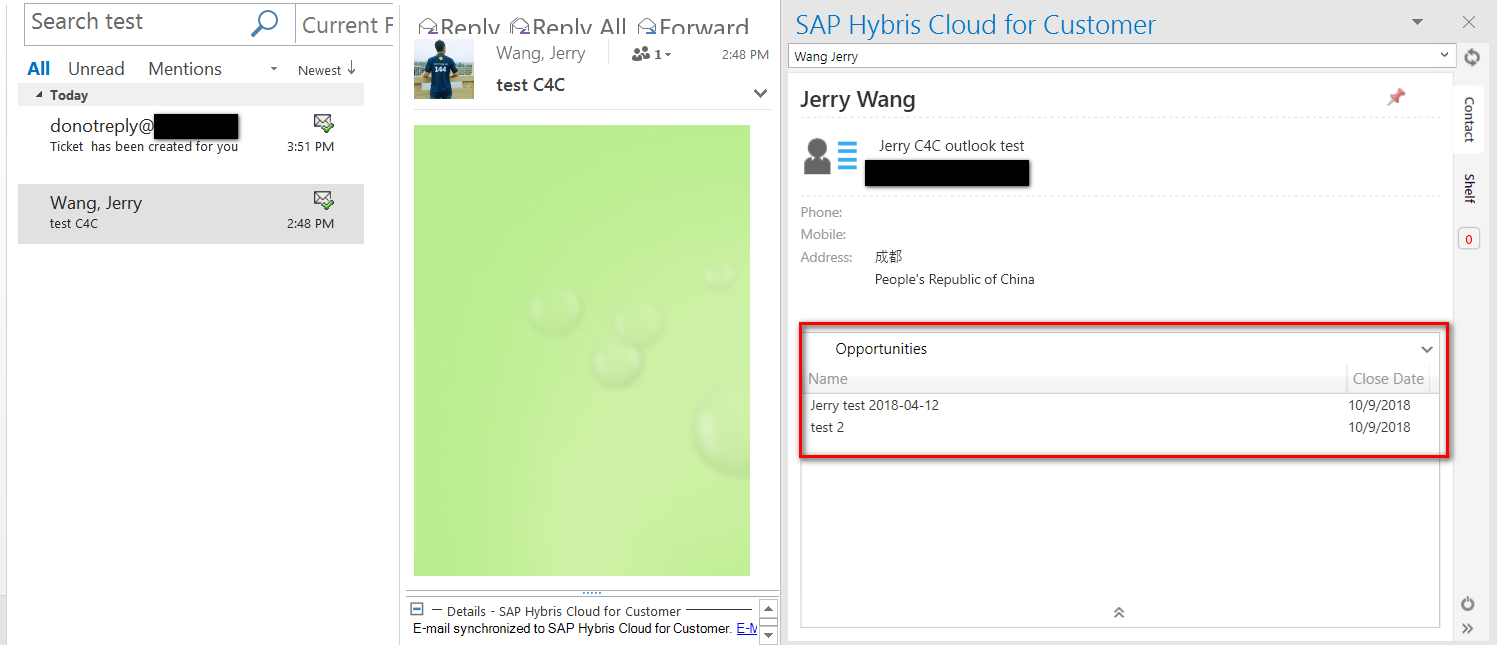This screenshot has height=645, width=1497.
Task: Open the filter dropdown arrow next to Mentions
Action: [274, 70]
